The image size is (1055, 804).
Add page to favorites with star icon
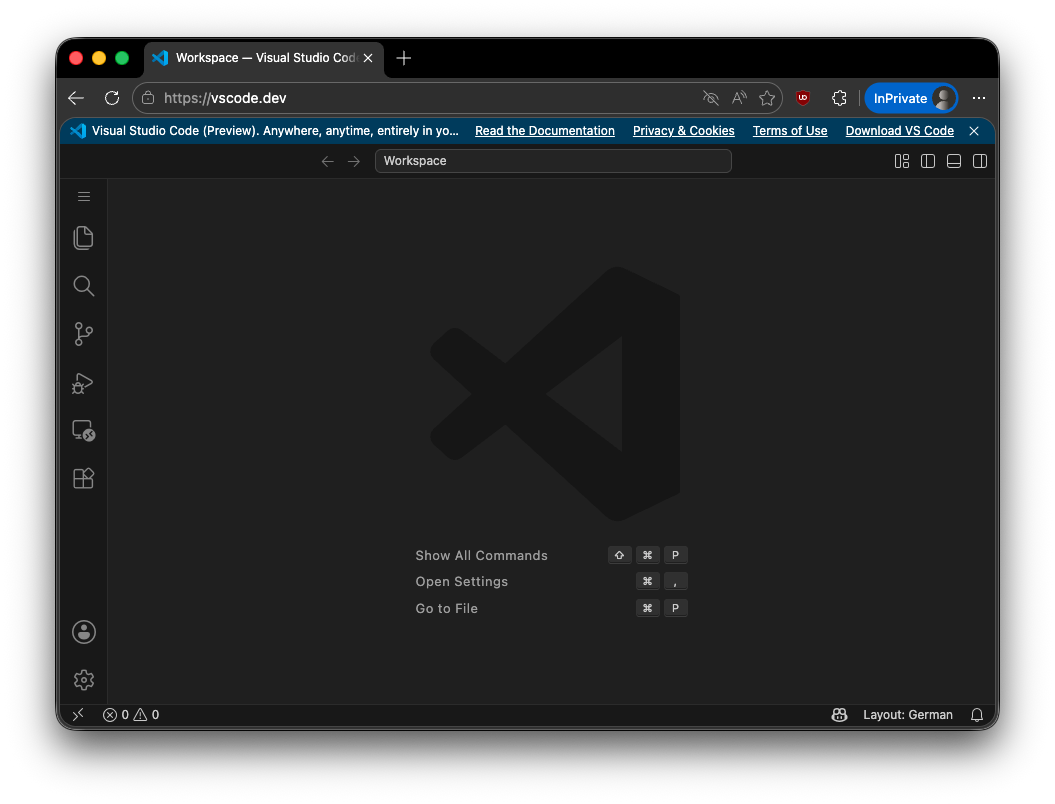point(767,98)
